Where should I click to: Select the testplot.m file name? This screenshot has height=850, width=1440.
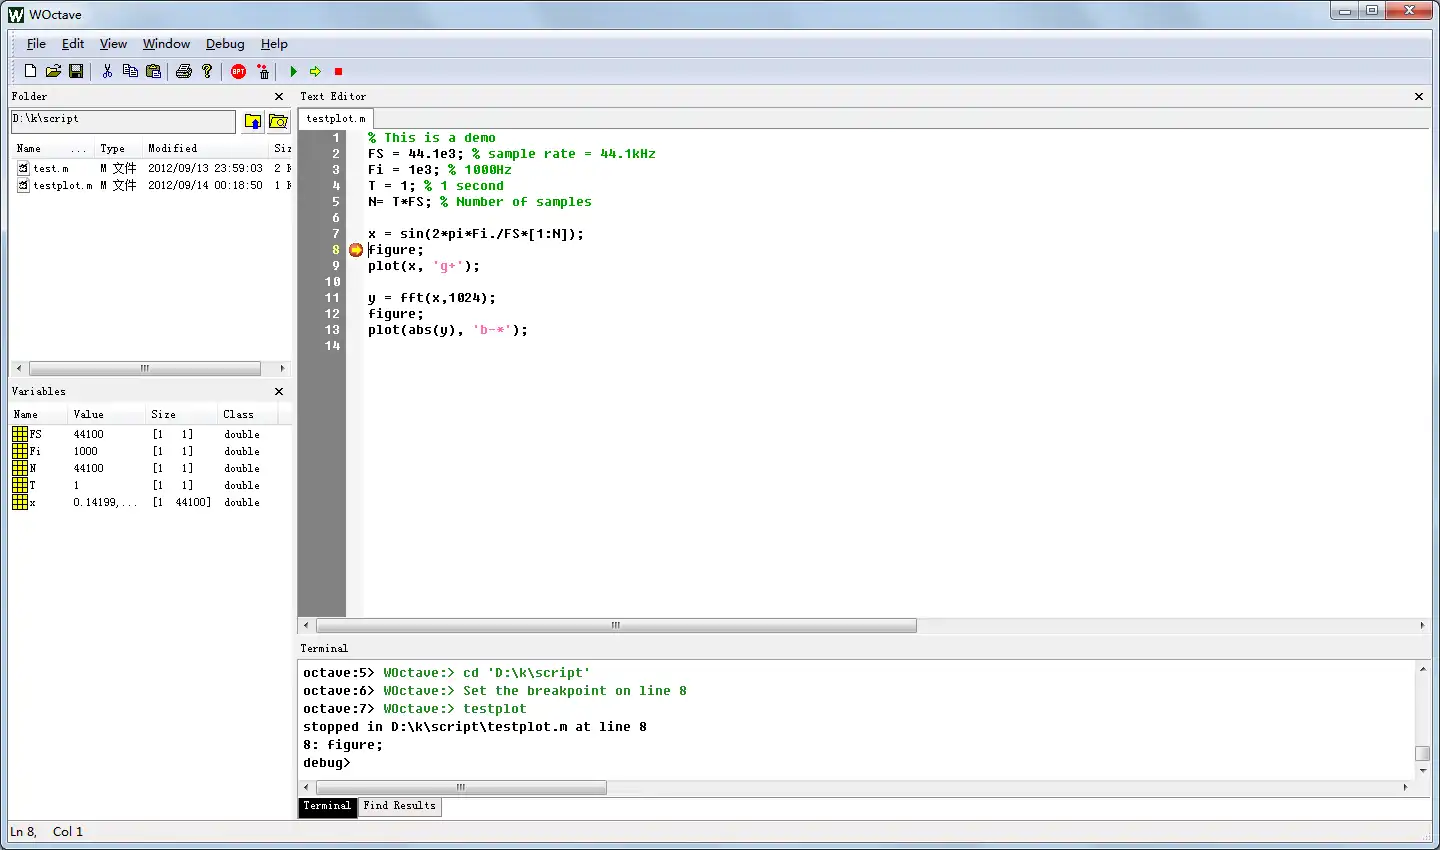coord(62,185)
